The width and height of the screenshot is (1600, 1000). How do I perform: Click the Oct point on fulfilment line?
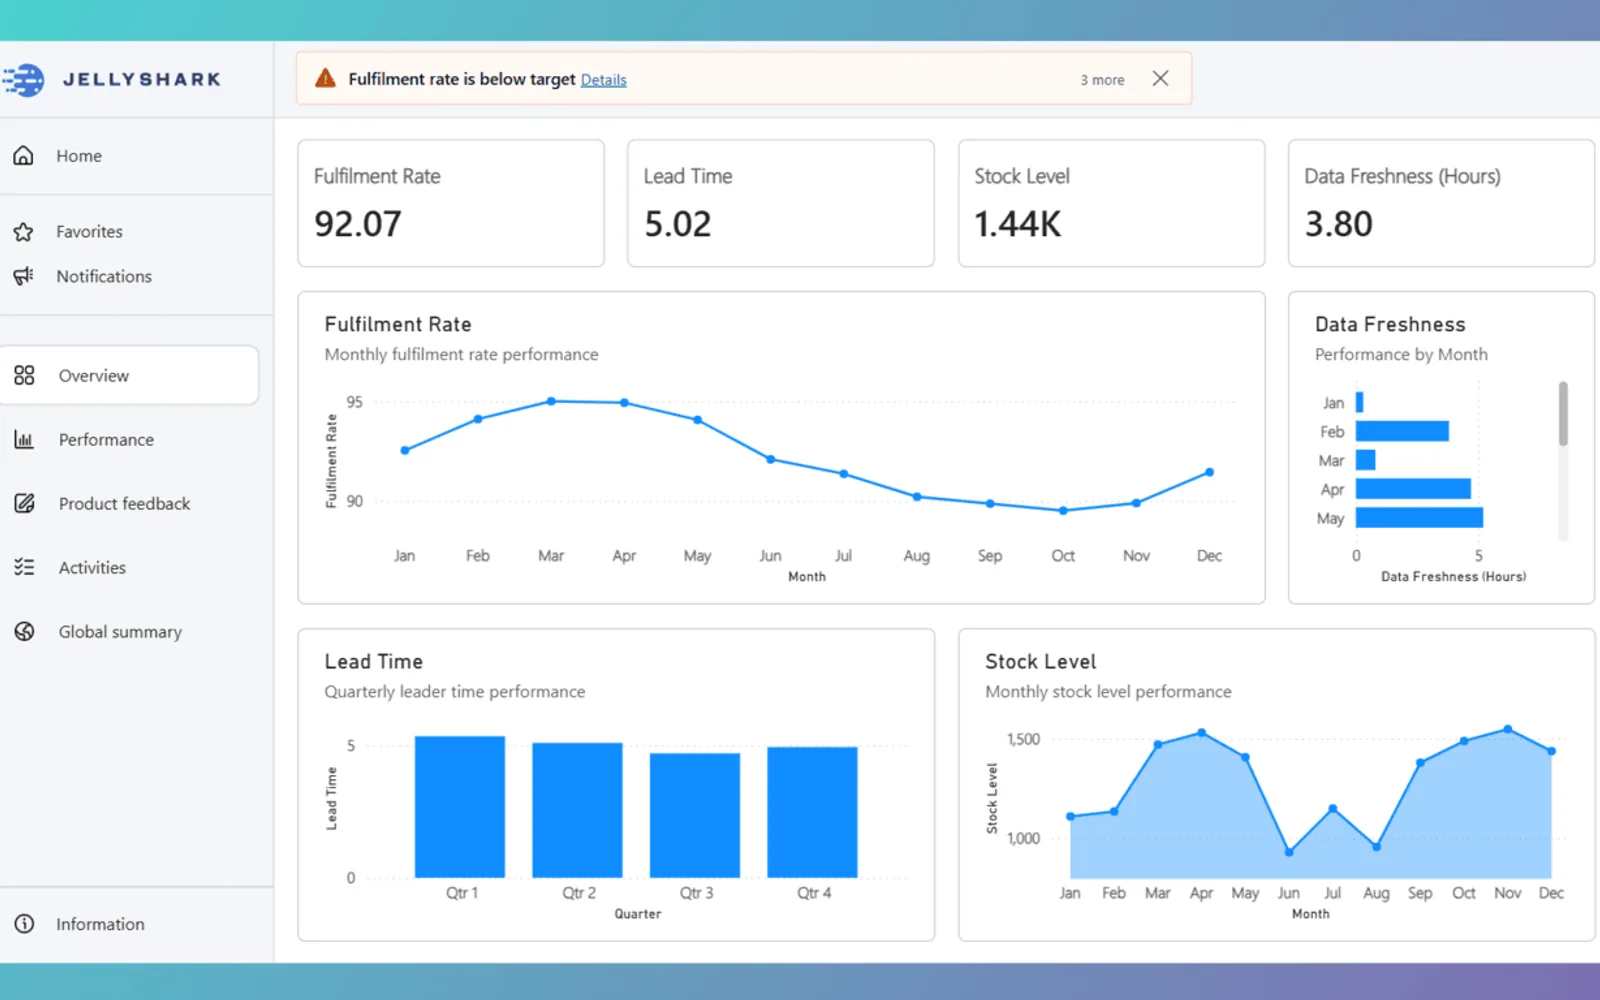point(1063,510)
